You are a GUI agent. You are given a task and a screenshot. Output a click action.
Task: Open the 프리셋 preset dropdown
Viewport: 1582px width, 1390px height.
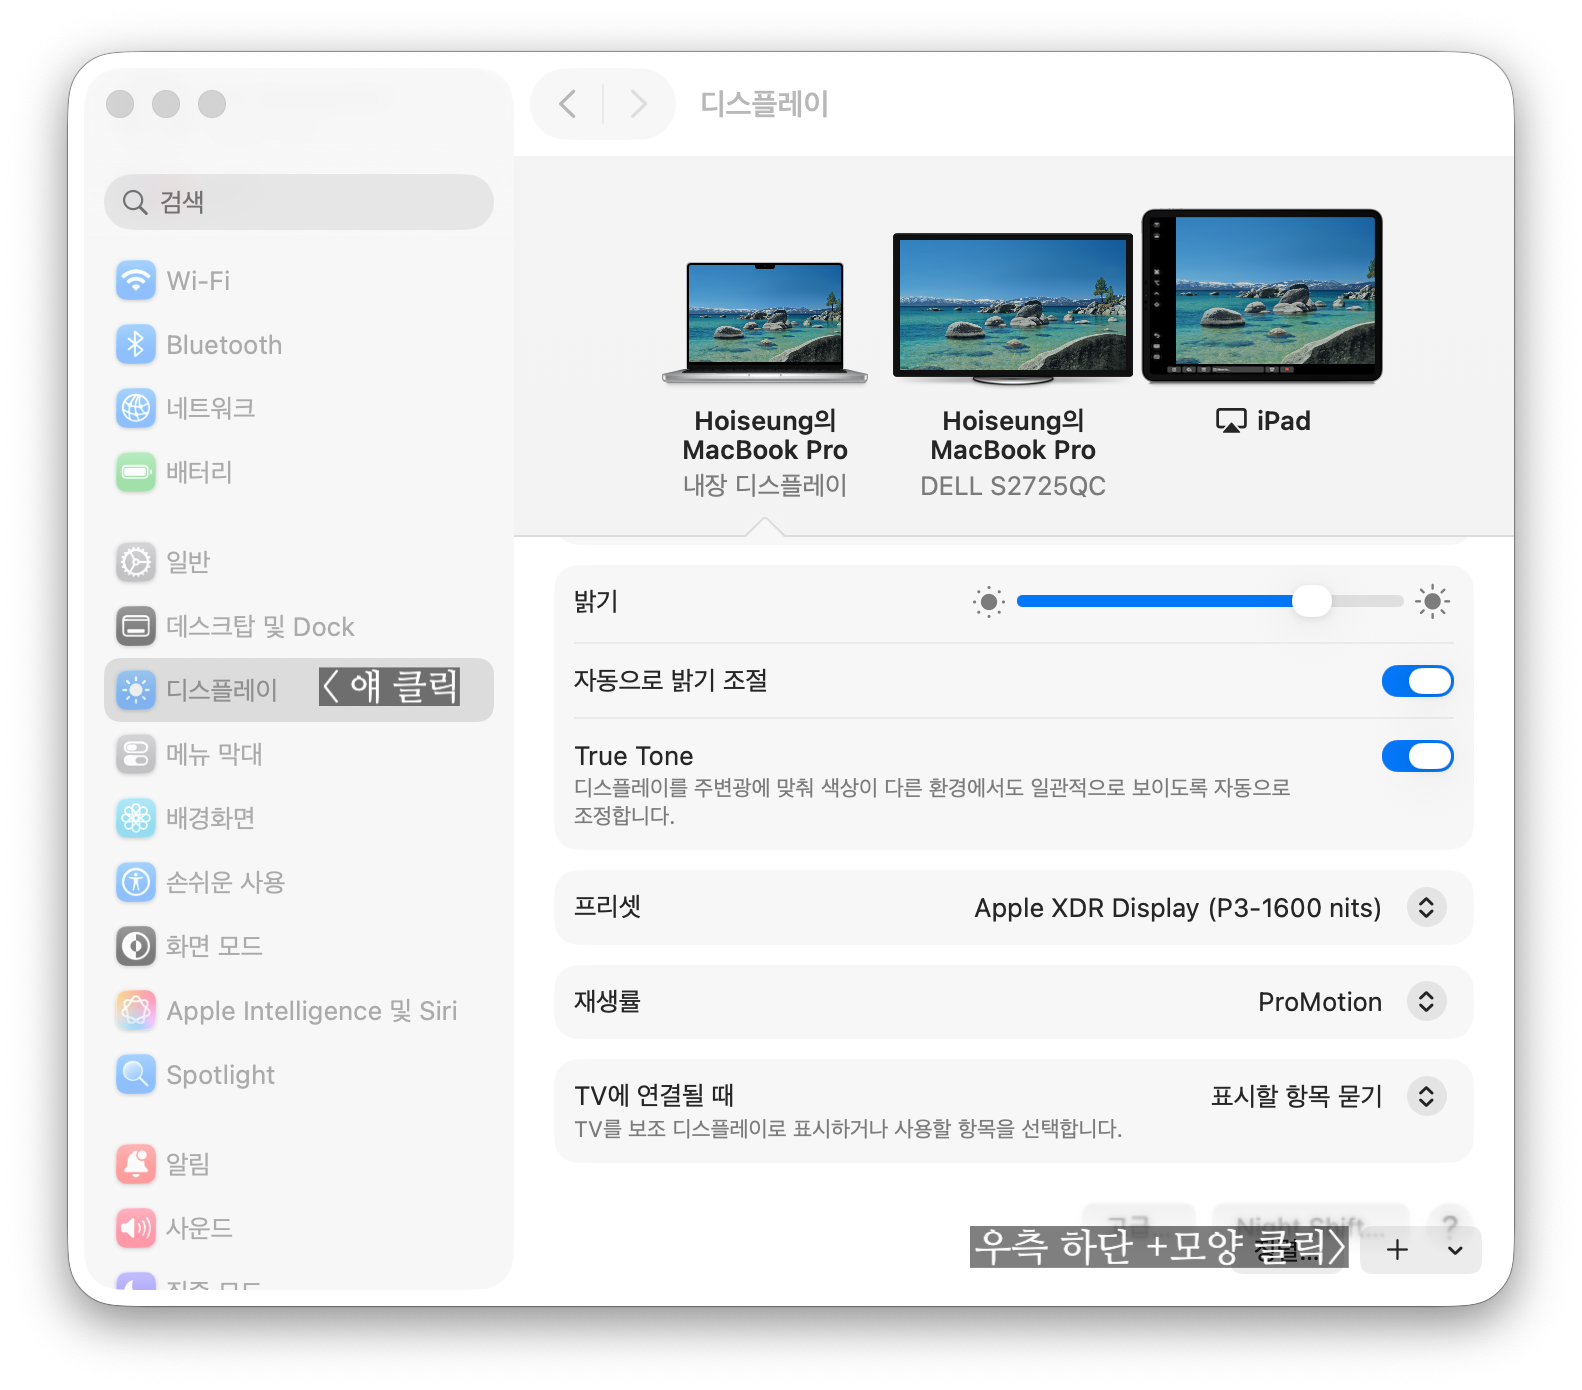[x=1427, y=908]
